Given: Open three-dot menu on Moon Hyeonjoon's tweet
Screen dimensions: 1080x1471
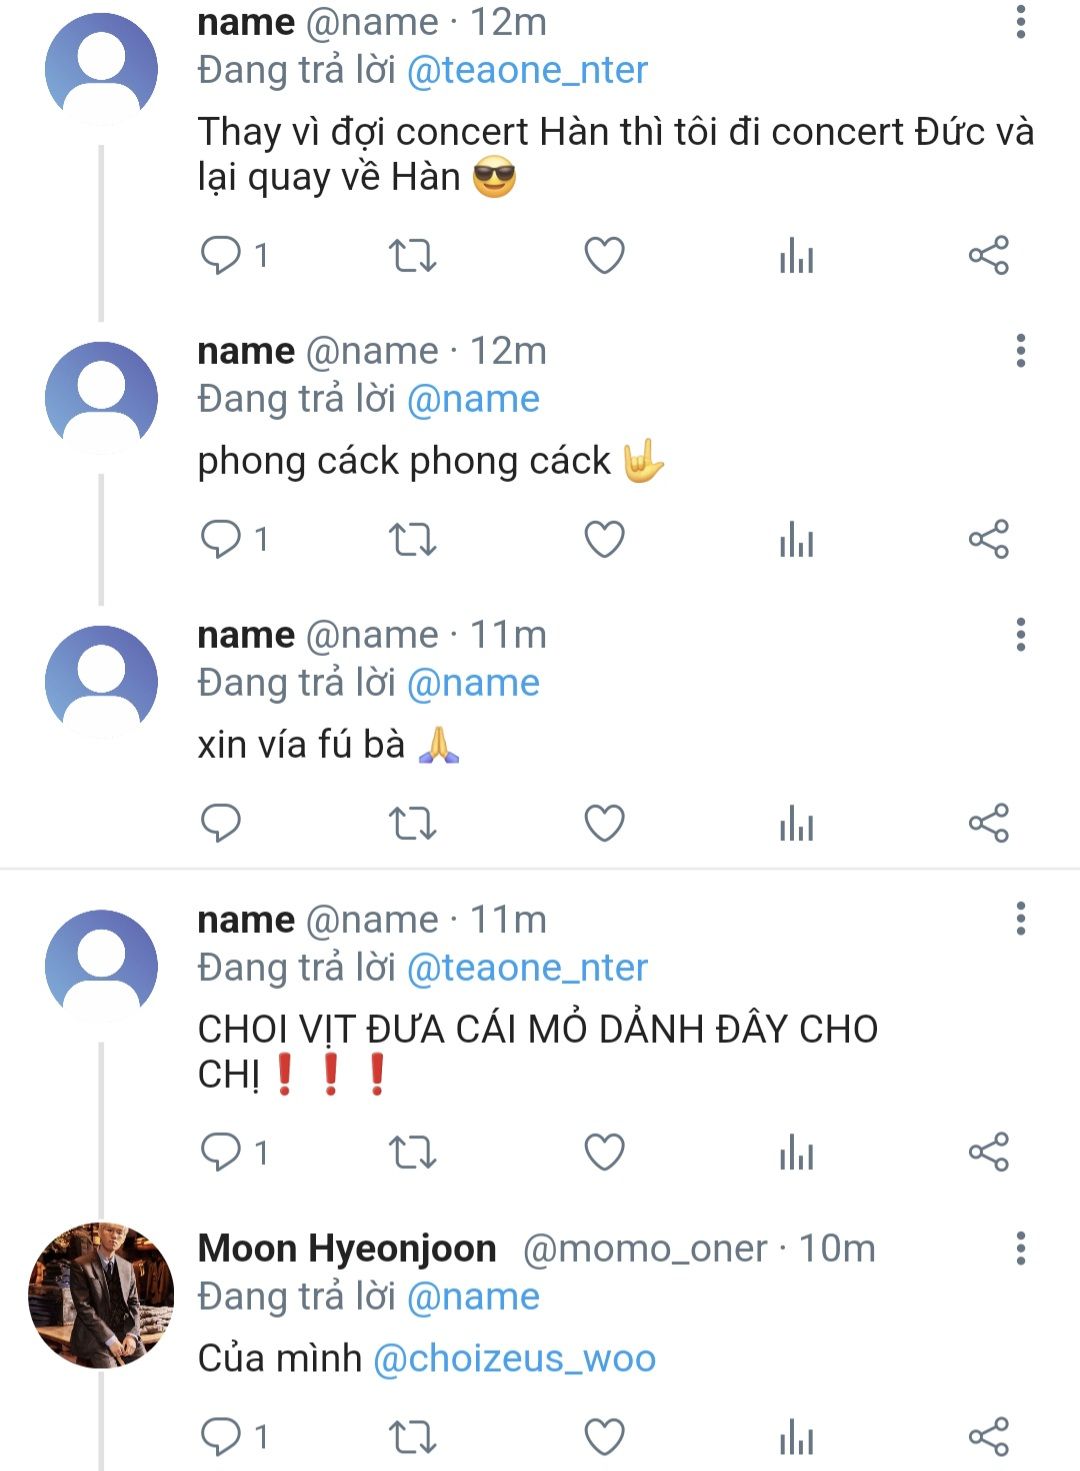Looking at the screenshot, I should pyautogui.click(x=1020, y=1248).
